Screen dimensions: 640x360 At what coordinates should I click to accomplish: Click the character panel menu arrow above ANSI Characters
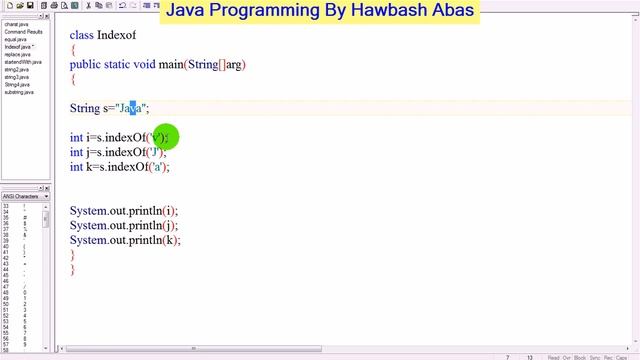coord(41,188)
